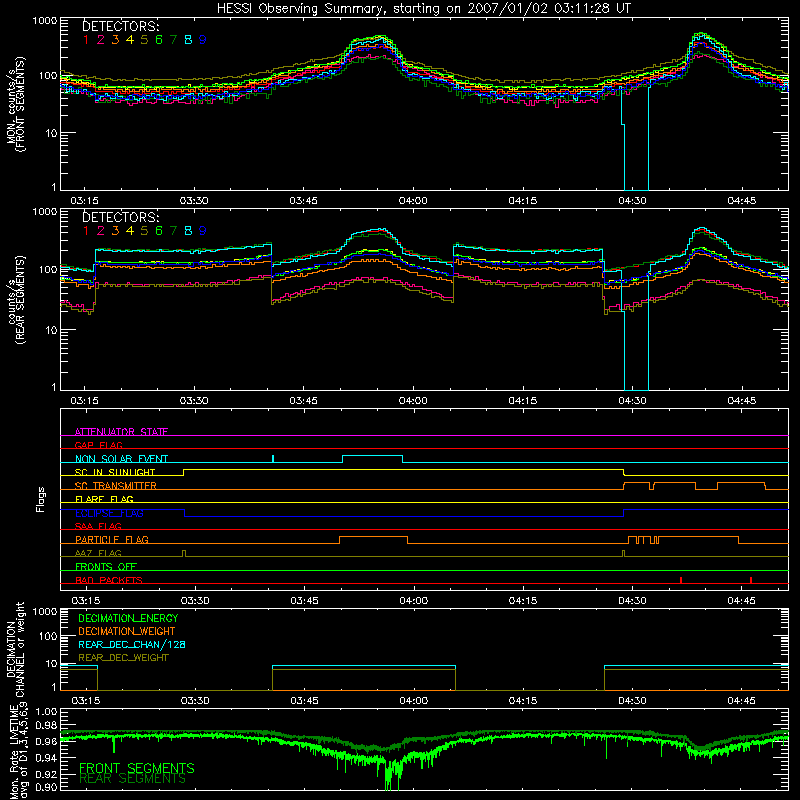Click the REAR_DEC_CHAN/128 legend entry
This screenshot has height=800, width=800.
click(x=132, y=644)
